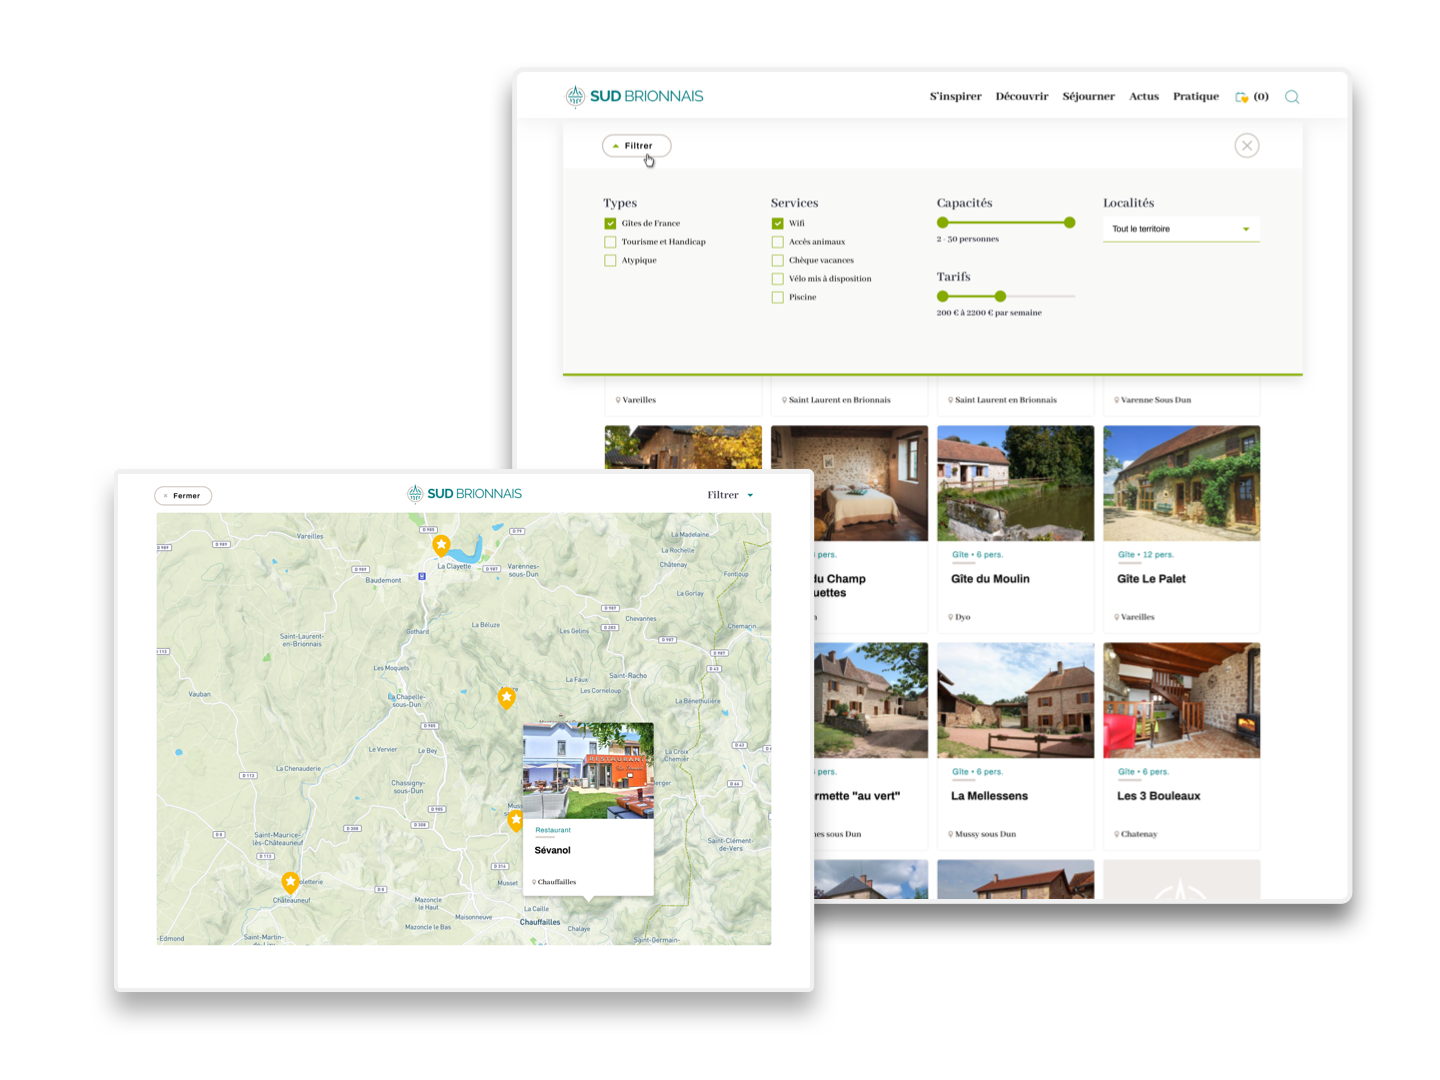The height and width of the screenshot is (1080, 1440).
Task: Click the Les 3 Bouleaux interior photo
Action: pos(1181,700)
